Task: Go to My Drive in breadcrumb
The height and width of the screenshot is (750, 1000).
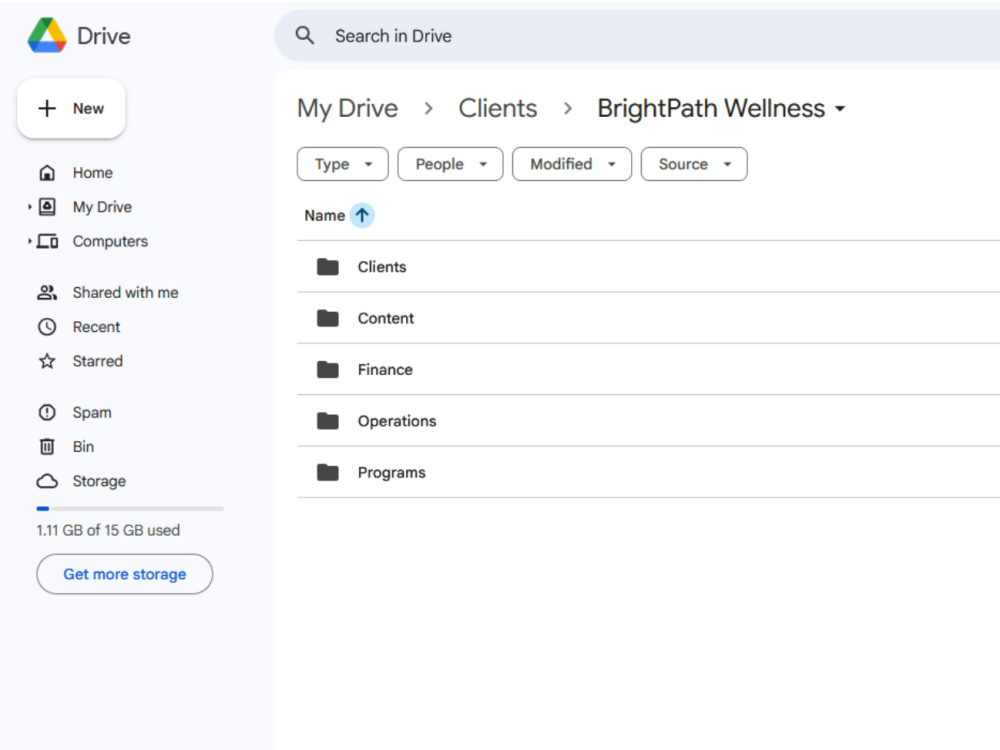Action: tap(348, 108)
